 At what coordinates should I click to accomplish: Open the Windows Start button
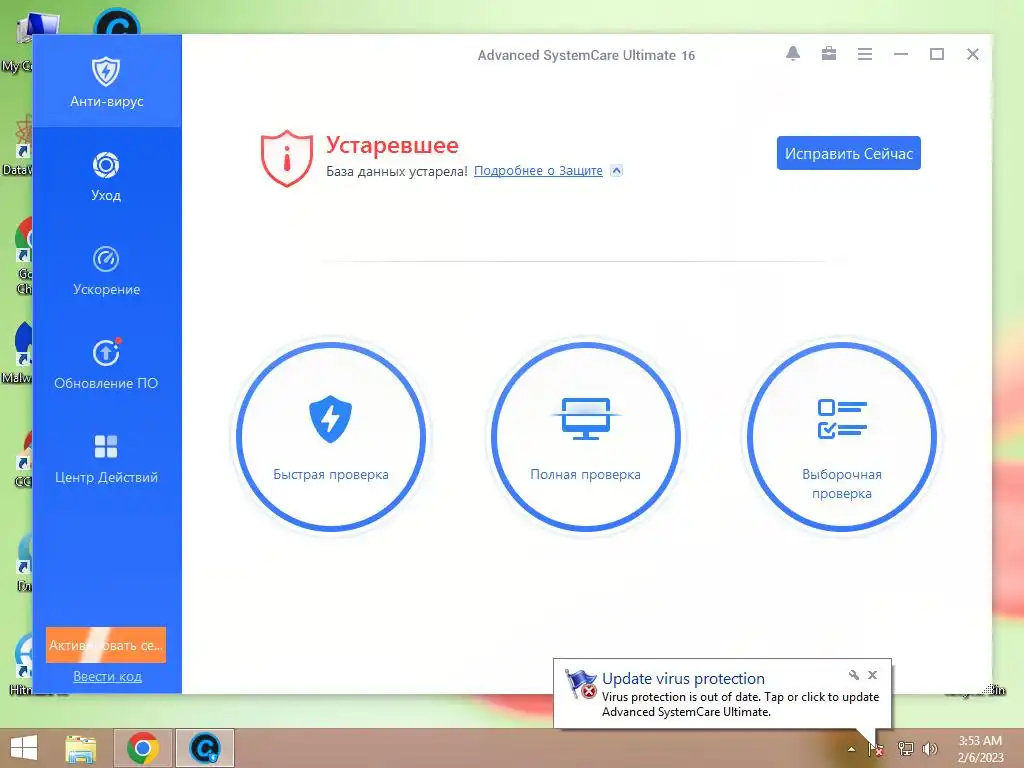click(x=24, y=748)
